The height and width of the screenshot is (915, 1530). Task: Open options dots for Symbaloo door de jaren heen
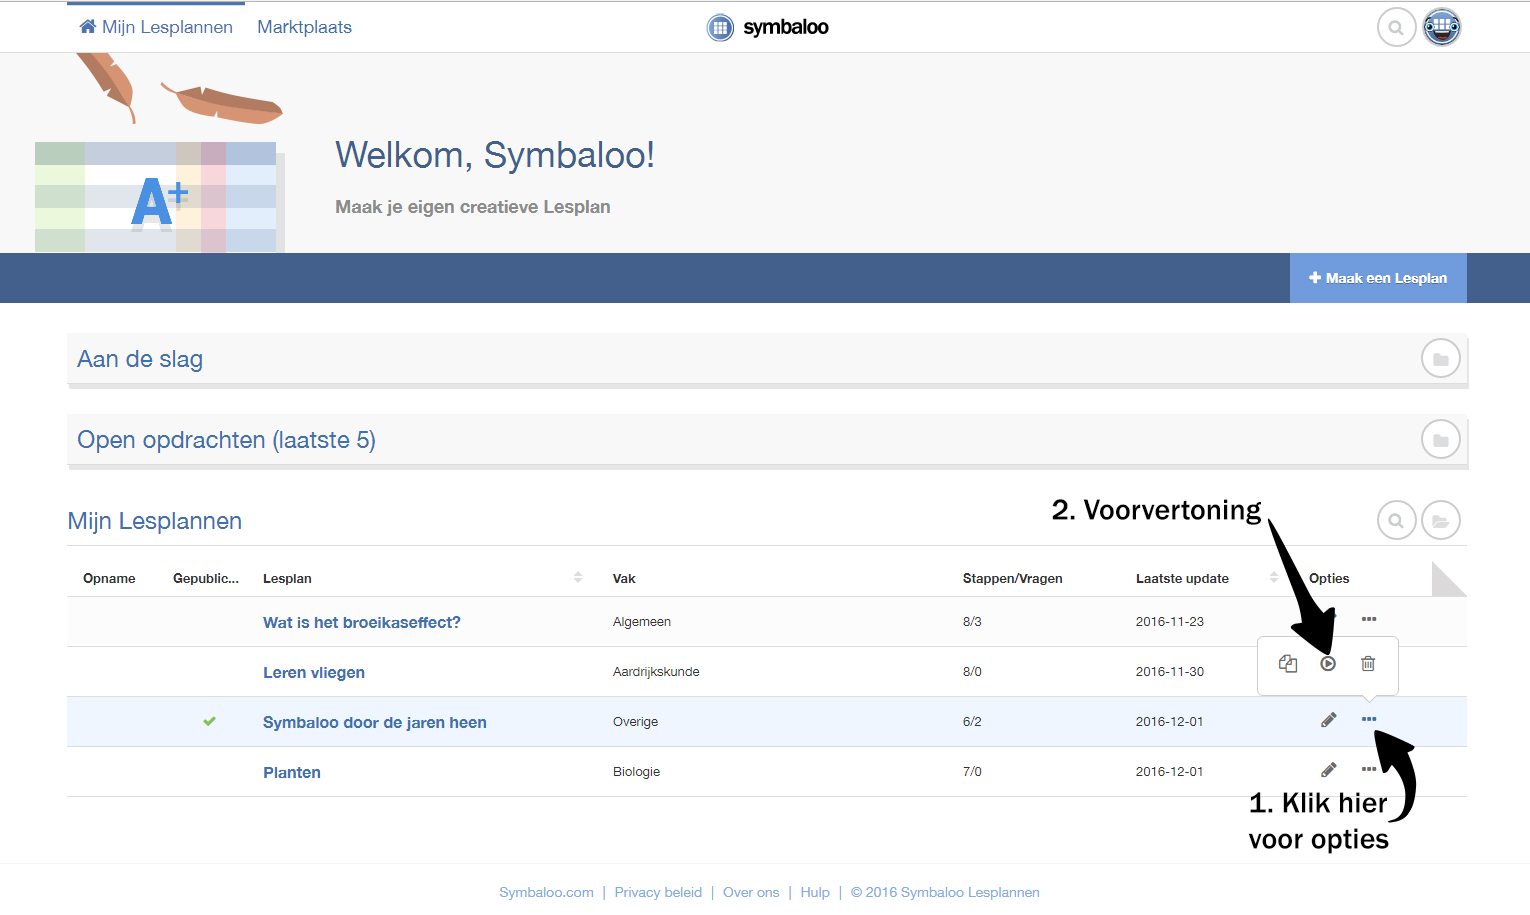[1369, 719]
